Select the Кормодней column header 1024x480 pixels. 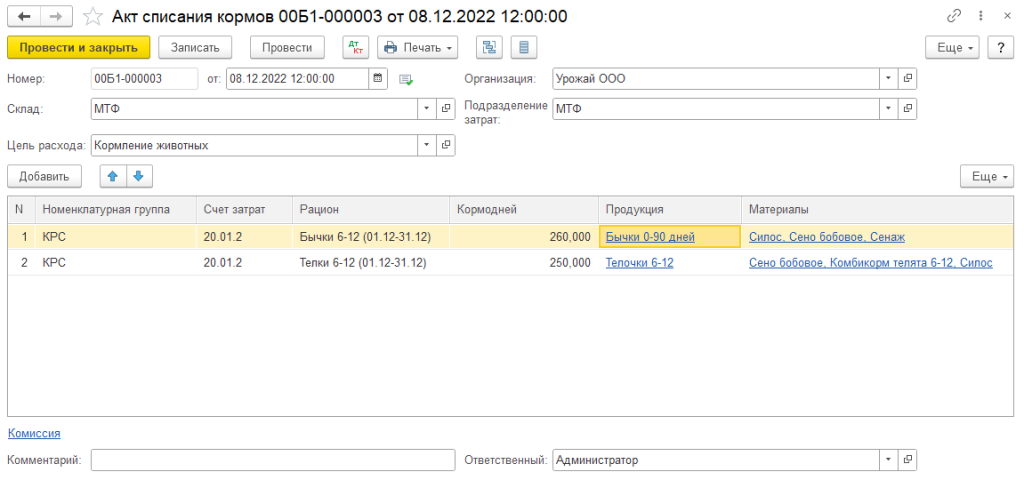coord(523,209)
